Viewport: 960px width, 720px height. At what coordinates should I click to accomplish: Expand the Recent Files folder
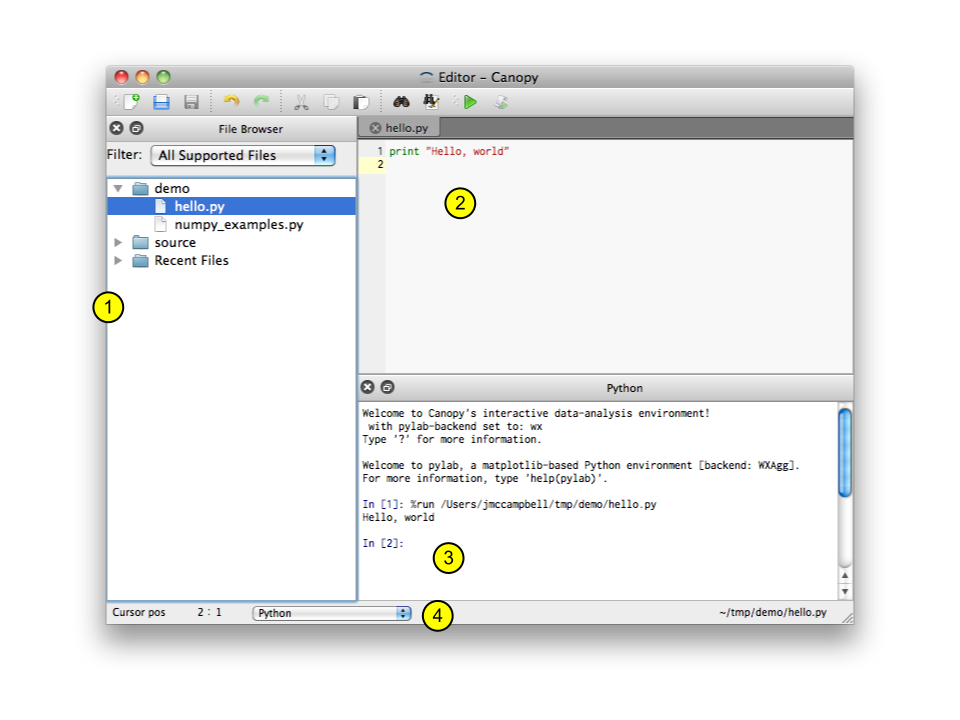pyautogui.click(x=118, y=260)
